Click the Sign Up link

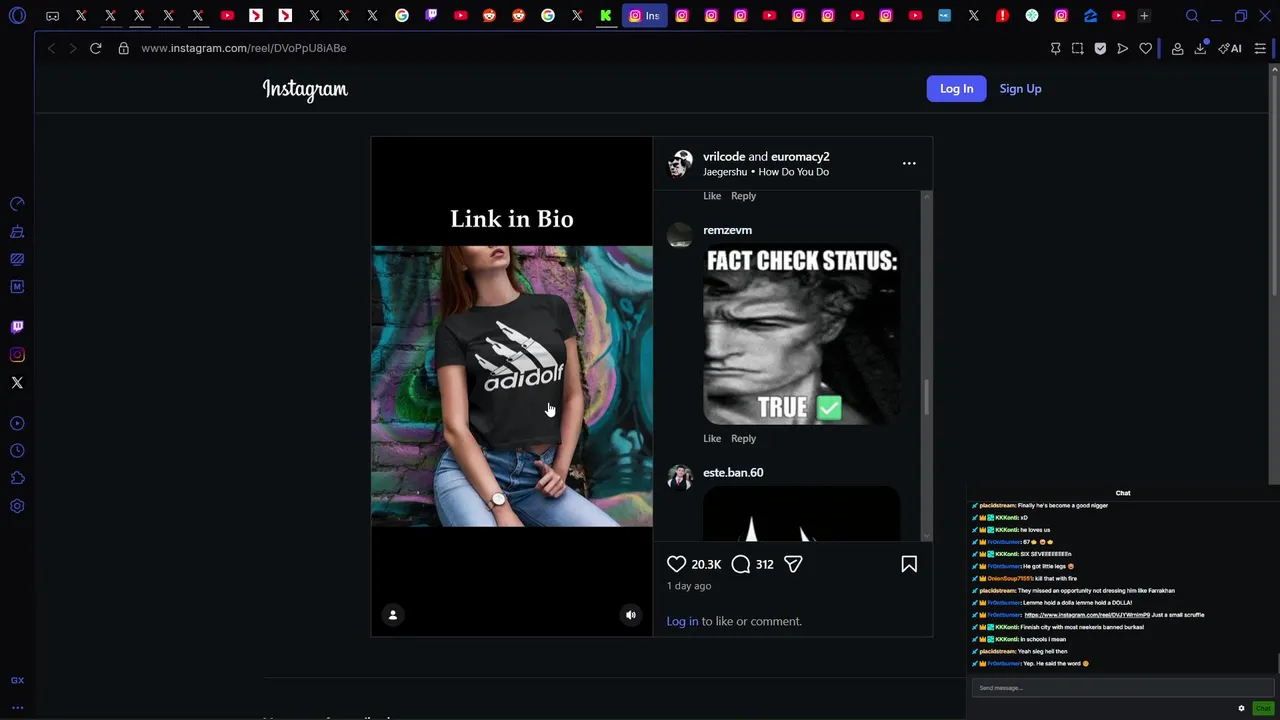click(x=1020, y=88)
